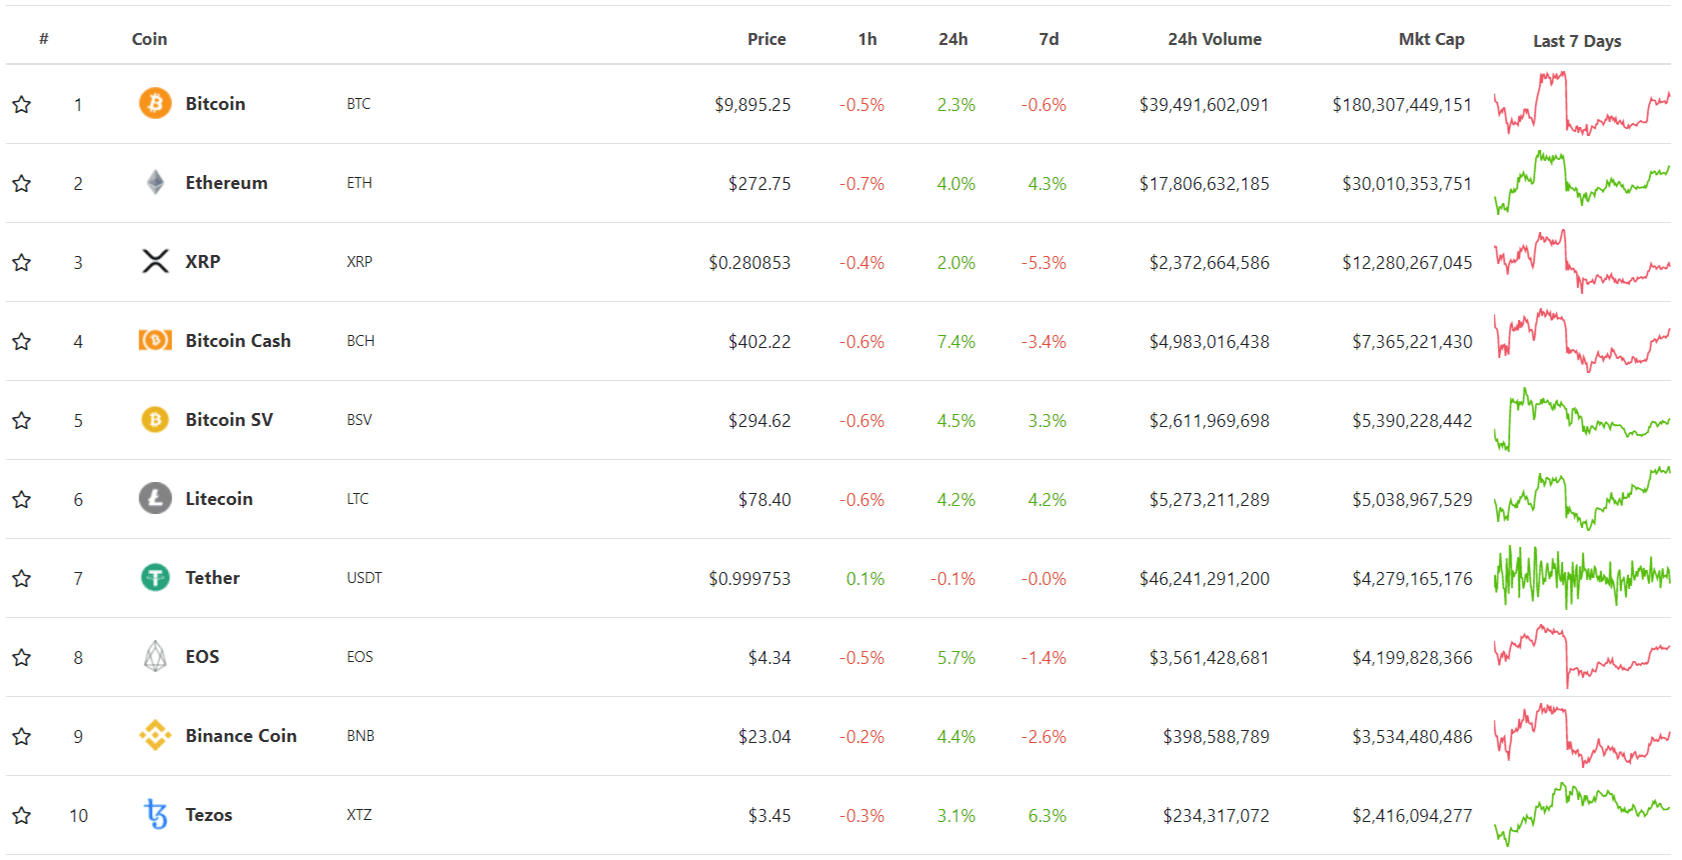The width and height of the screenshot is (1682, 860).
Task: Add Litecoin to favorites via star
Action: [x=21, y=499]
